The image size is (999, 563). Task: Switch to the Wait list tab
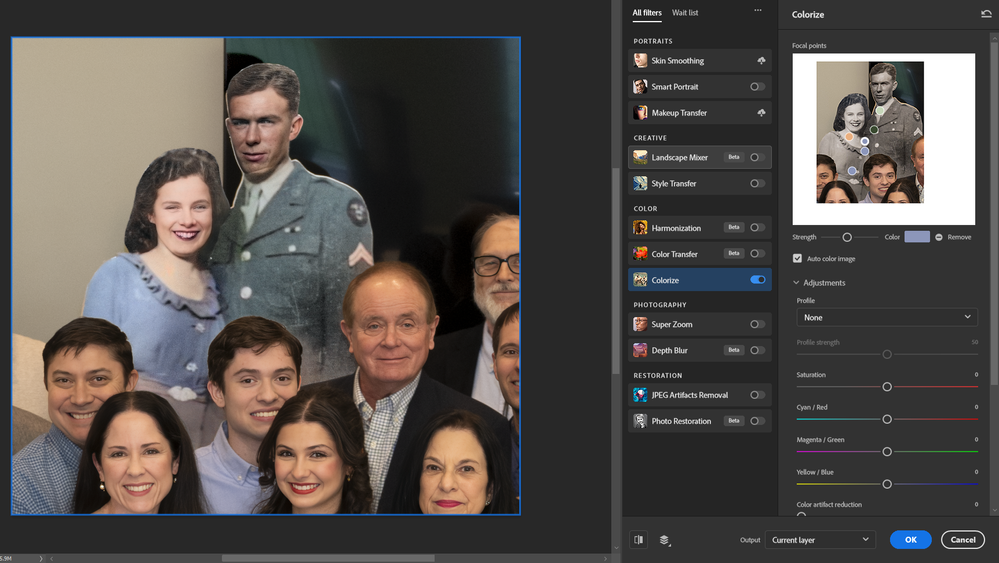[685, 13]
